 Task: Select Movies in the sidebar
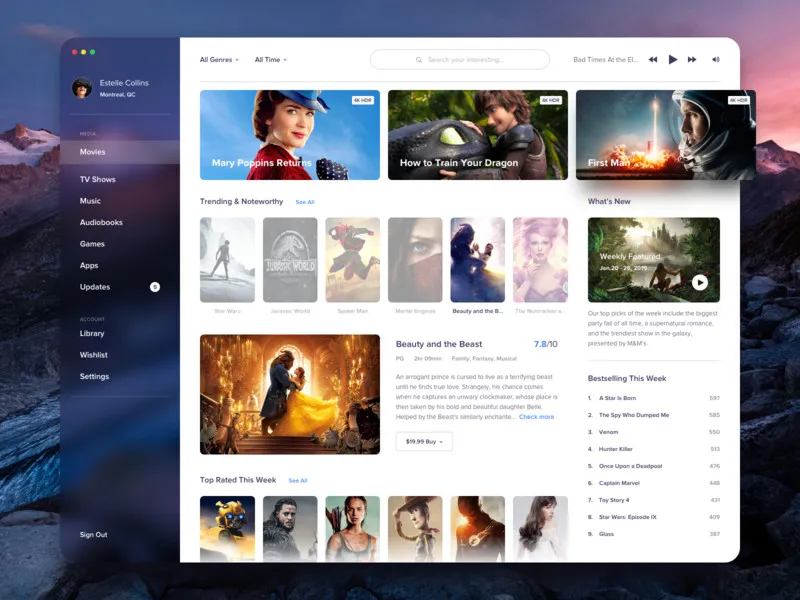pos(120,152)
